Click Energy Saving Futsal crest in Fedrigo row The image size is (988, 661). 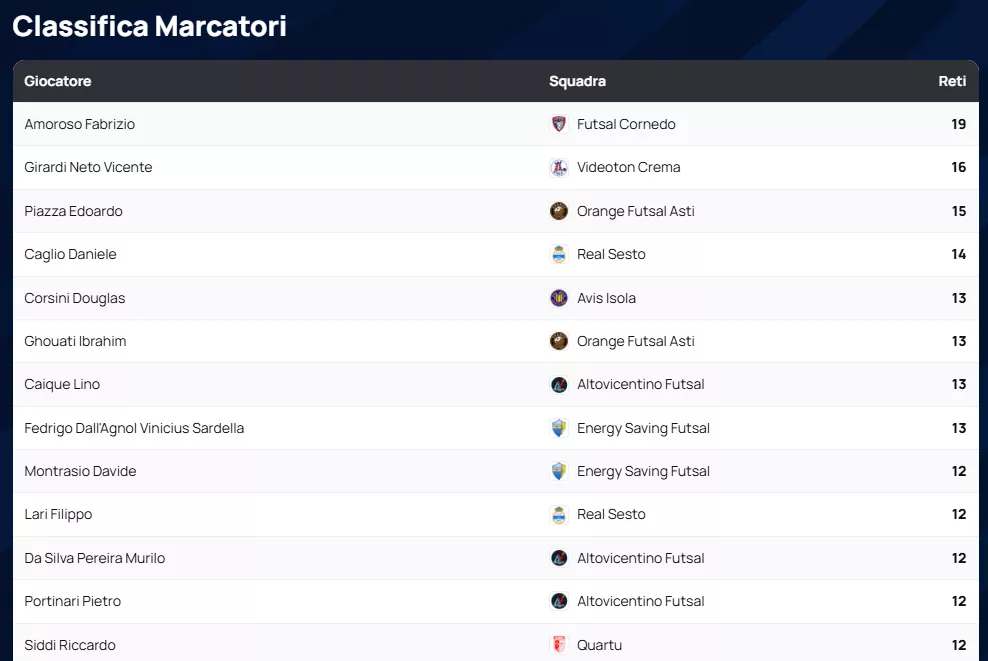(559, 428)
